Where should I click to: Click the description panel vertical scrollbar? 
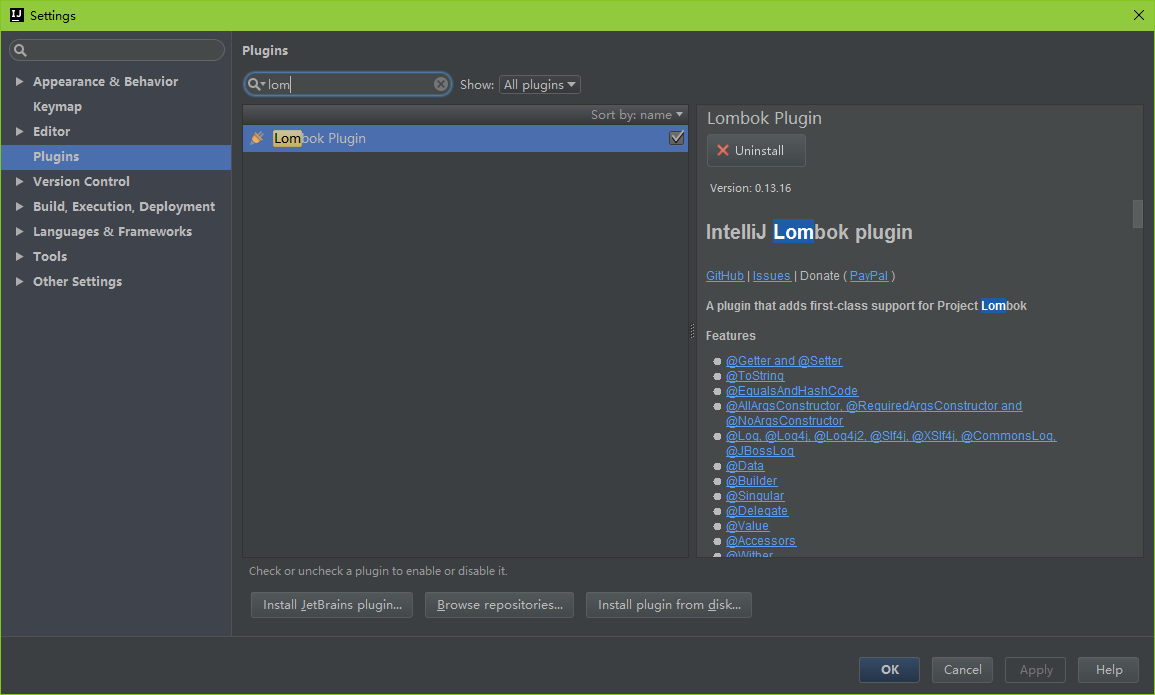[1137, 214]
